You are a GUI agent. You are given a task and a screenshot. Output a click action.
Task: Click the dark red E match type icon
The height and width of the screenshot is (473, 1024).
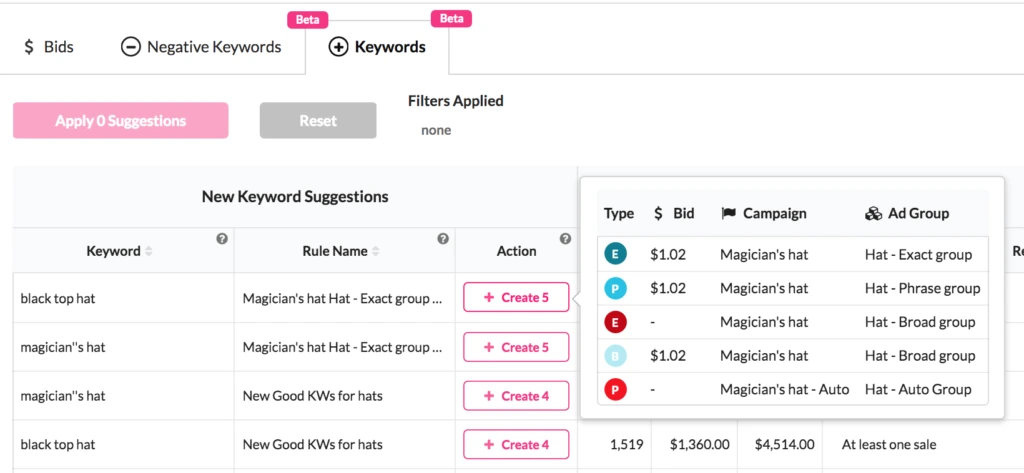point(615,322)
